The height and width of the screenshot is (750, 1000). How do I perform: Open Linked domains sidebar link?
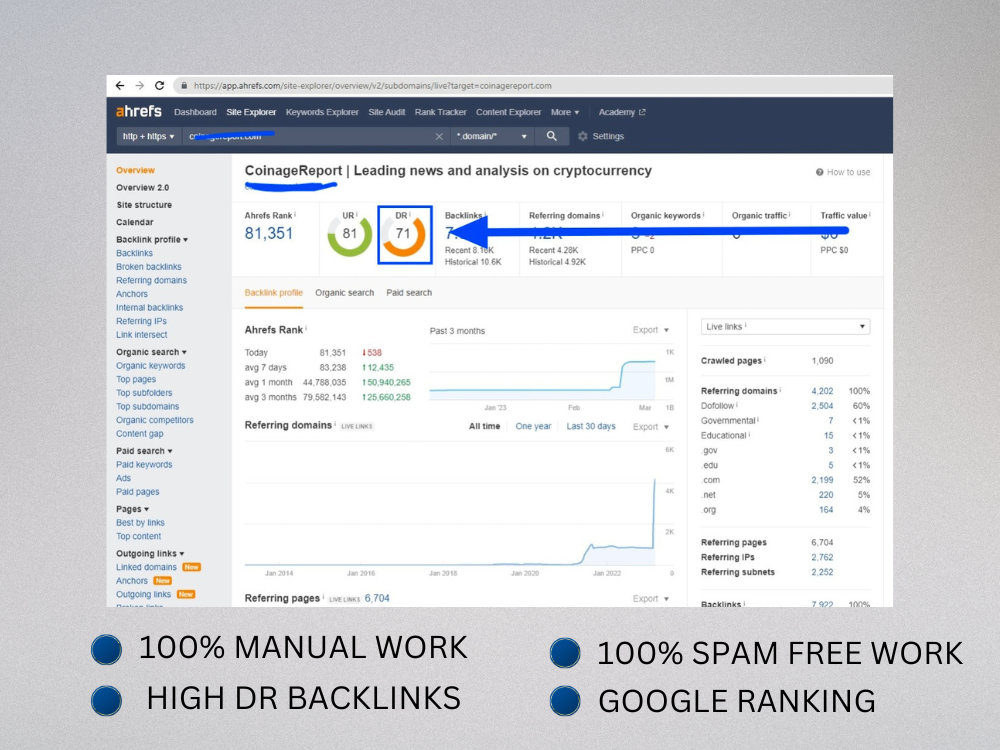(x=146, y=567)
